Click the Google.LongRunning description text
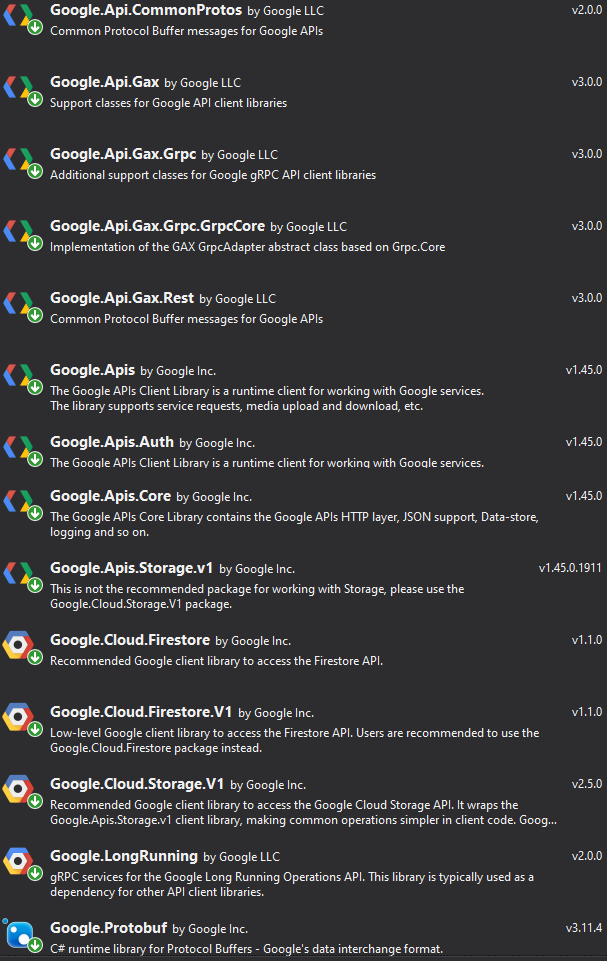 292,884
